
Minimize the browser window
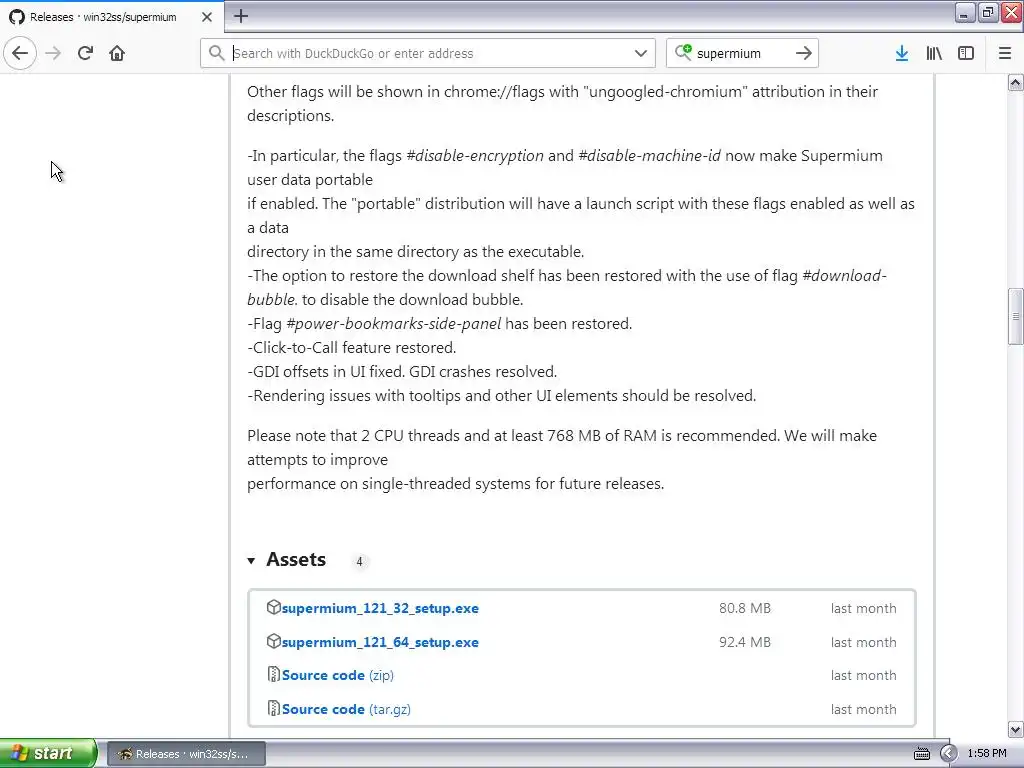pos(965,12)
